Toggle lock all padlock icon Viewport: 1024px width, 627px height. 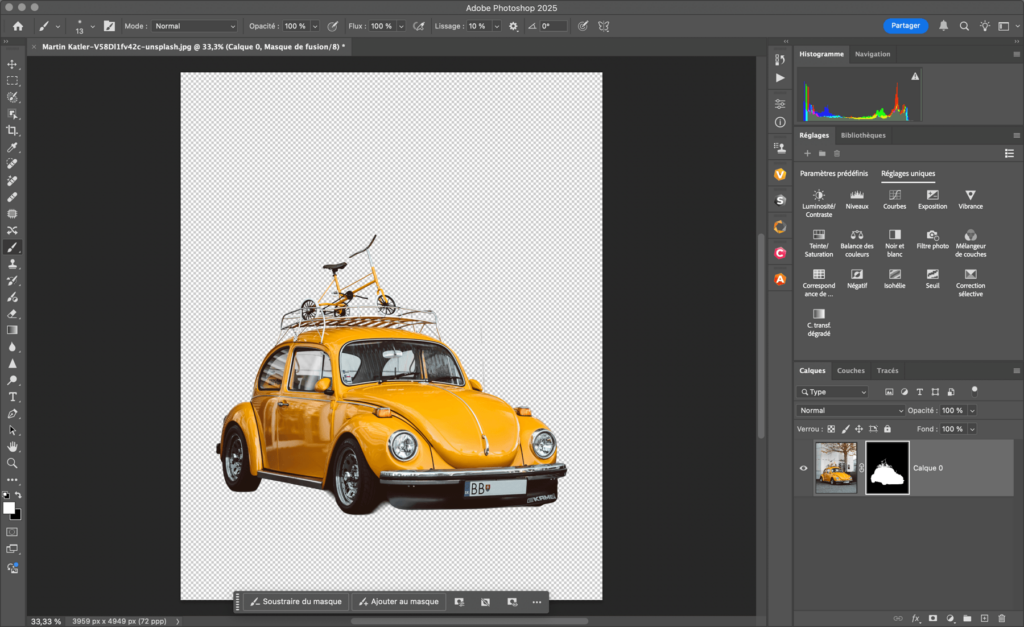[x=887, y=429]
